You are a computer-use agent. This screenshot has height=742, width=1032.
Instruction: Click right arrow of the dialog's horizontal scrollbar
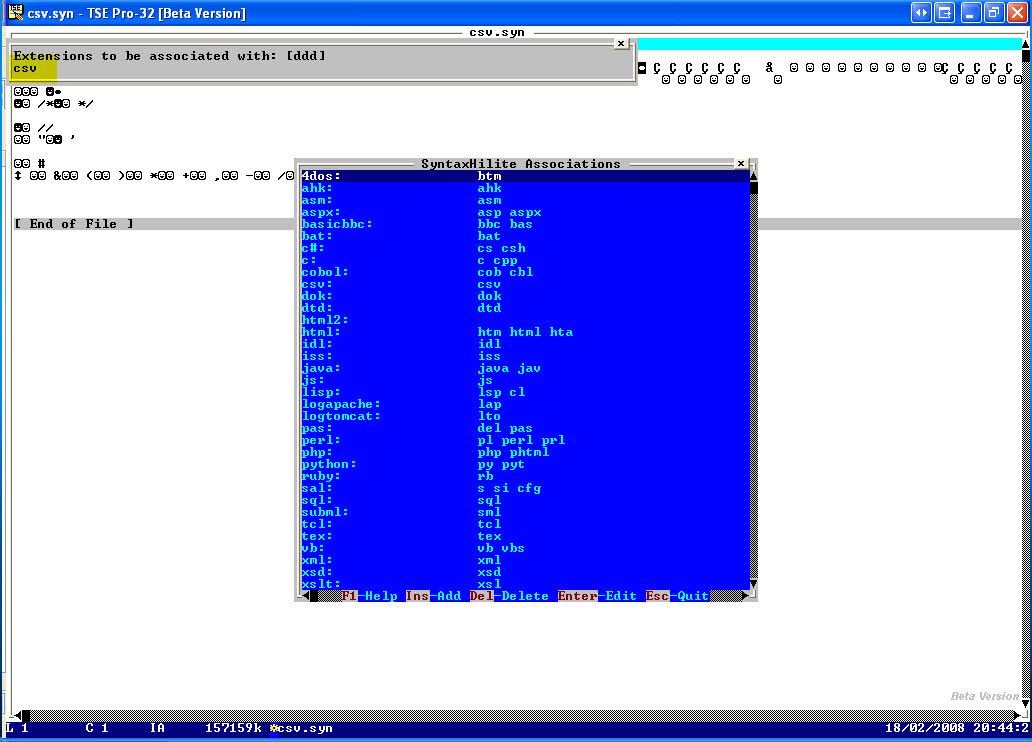coord(746,596)
